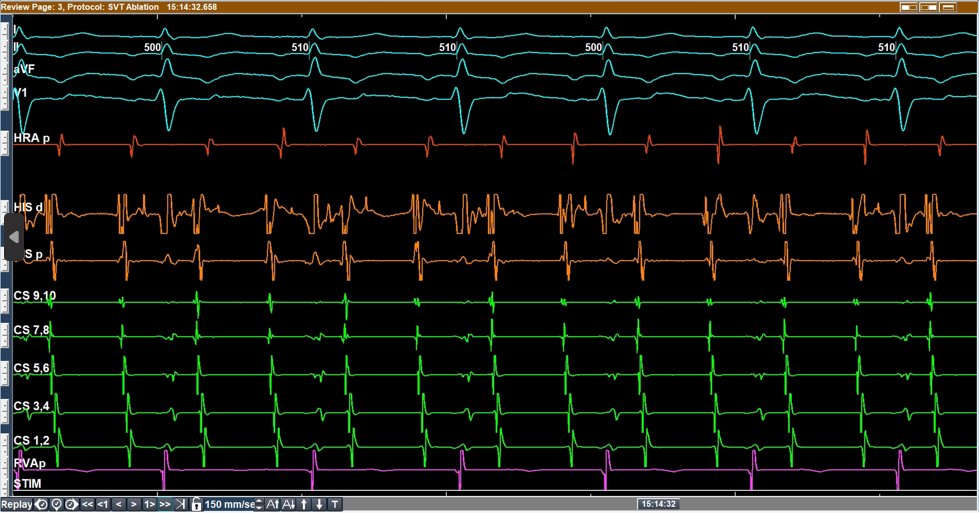The image size is (979, 513).
Task: Select the CS 9,10 channel label
Action: pyautogui.click(x=34, y=295)
